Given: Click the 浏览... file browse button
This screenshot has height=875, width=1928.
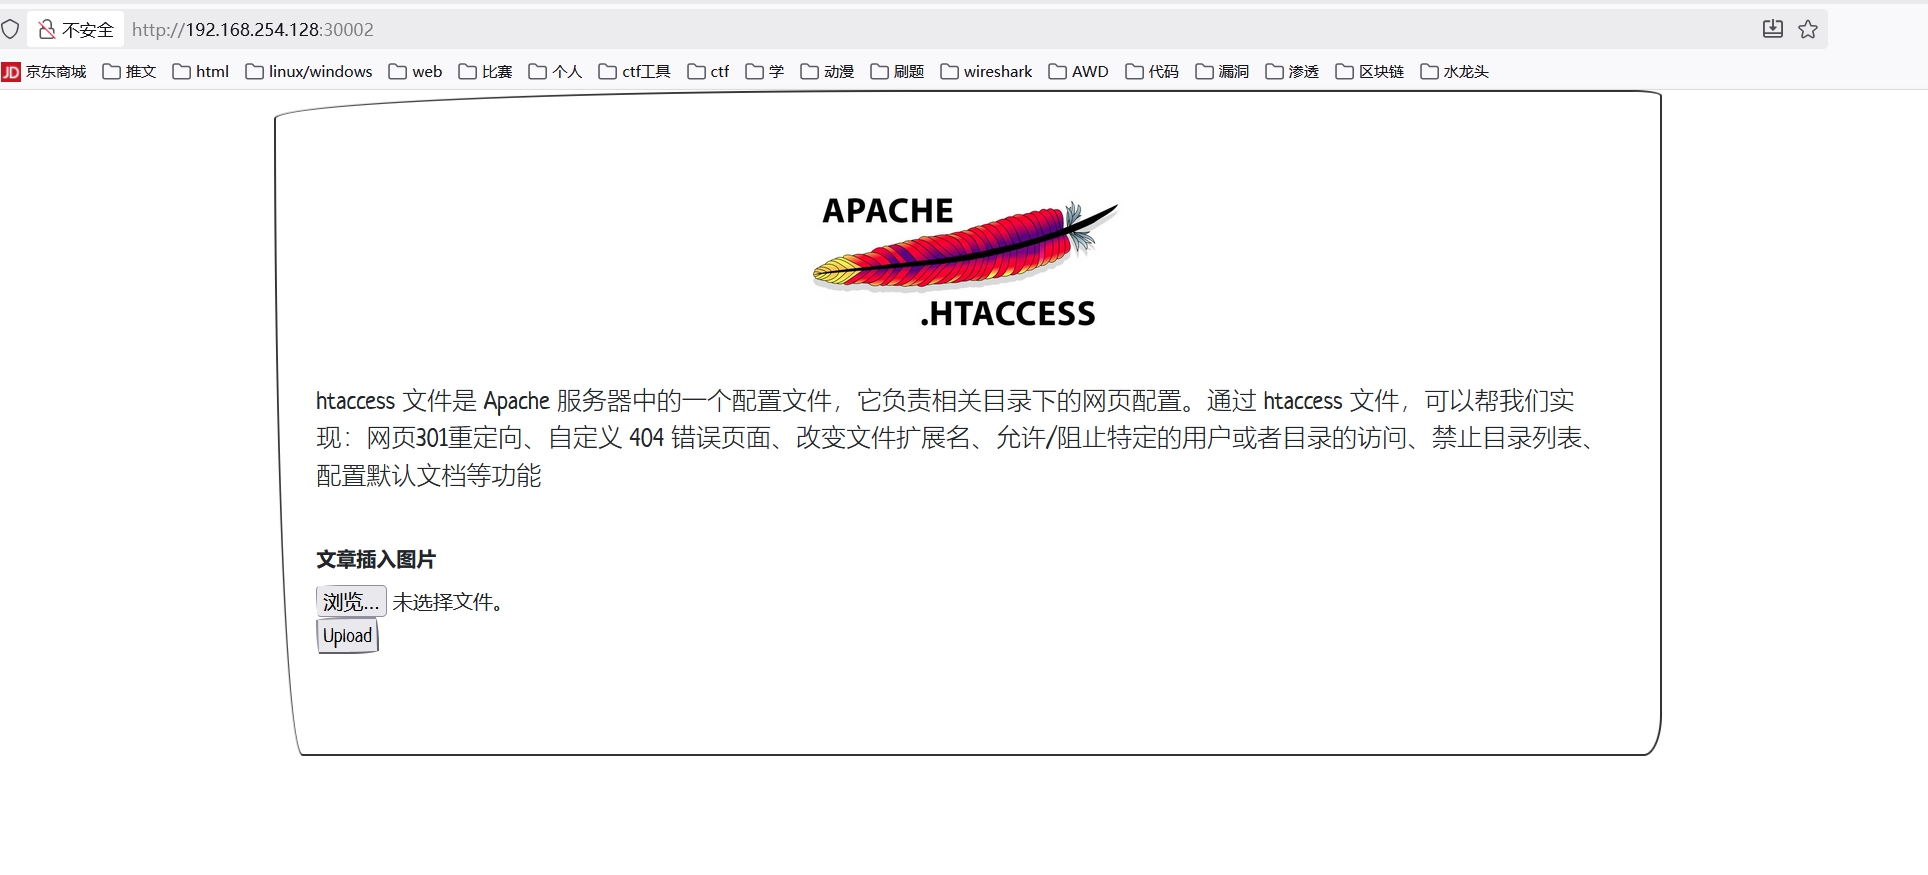Looking at the screenshot, I should [x=351, y=601].
